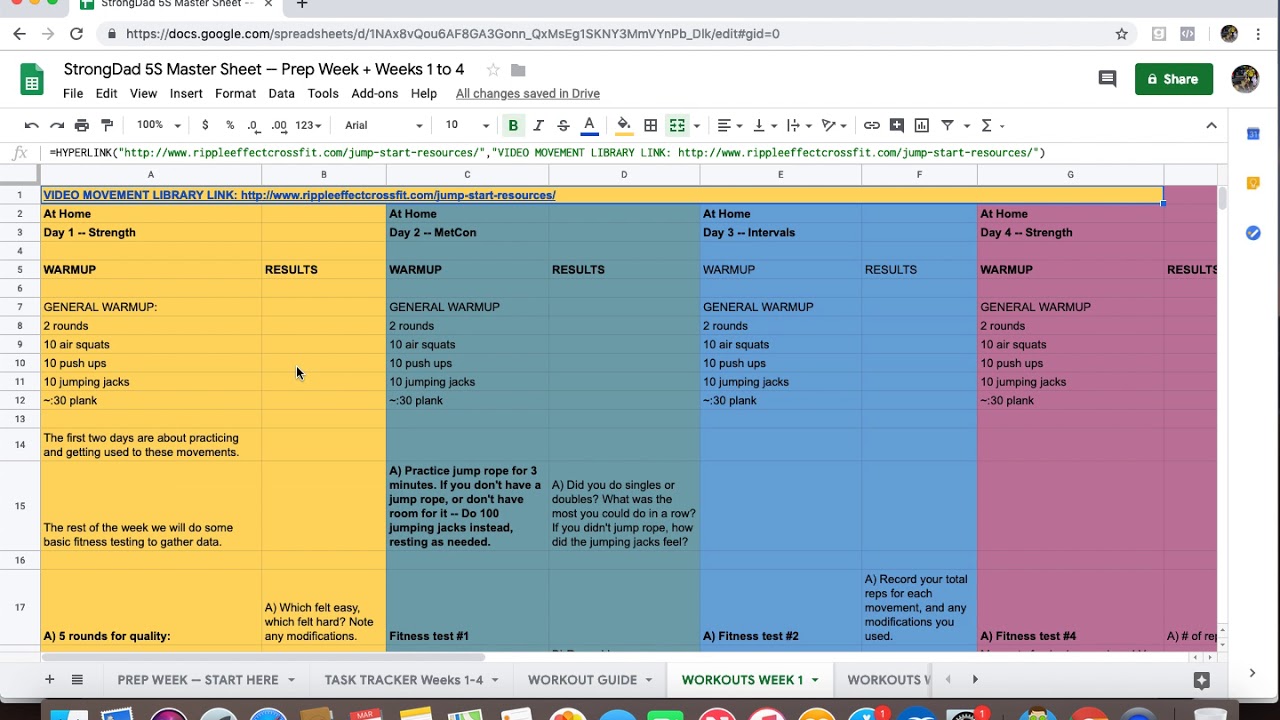Viewport: 1280px width, 720px height.
Task: Open the comments history icon
Action: pyautogui.click(x=1107, y=79)
